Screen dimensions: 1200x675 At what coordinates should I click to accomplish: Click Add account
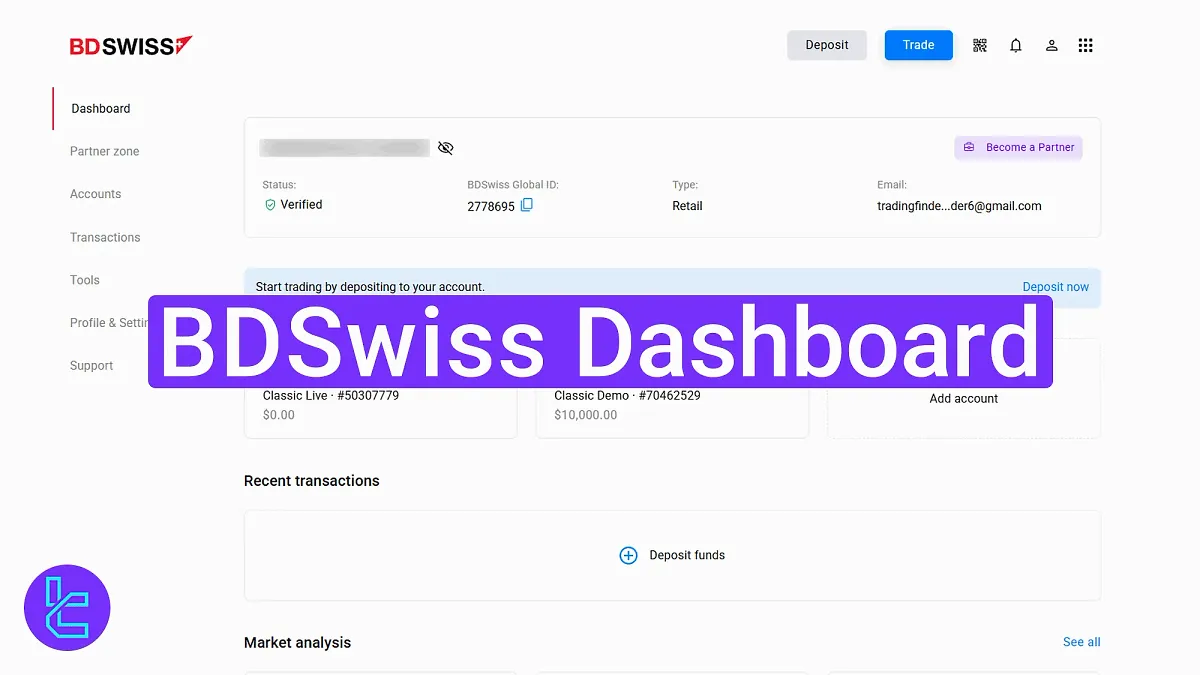[x=963, y=398]
